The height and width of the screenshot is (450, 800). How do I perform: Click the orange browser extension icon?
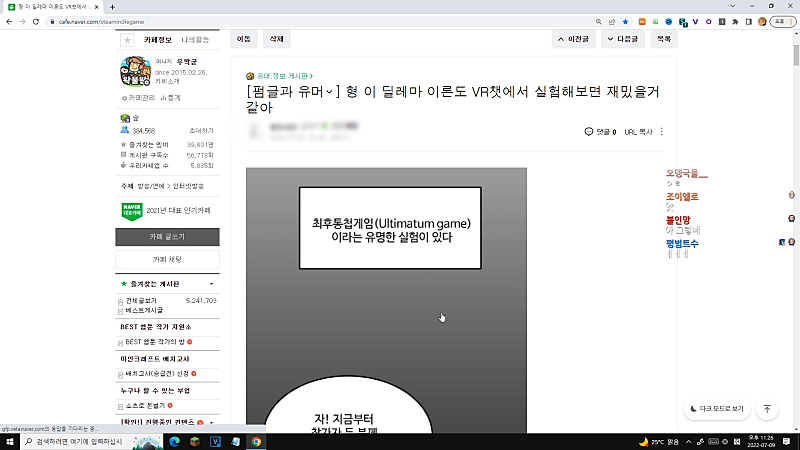pyautogui.click(x=642, y=22)
